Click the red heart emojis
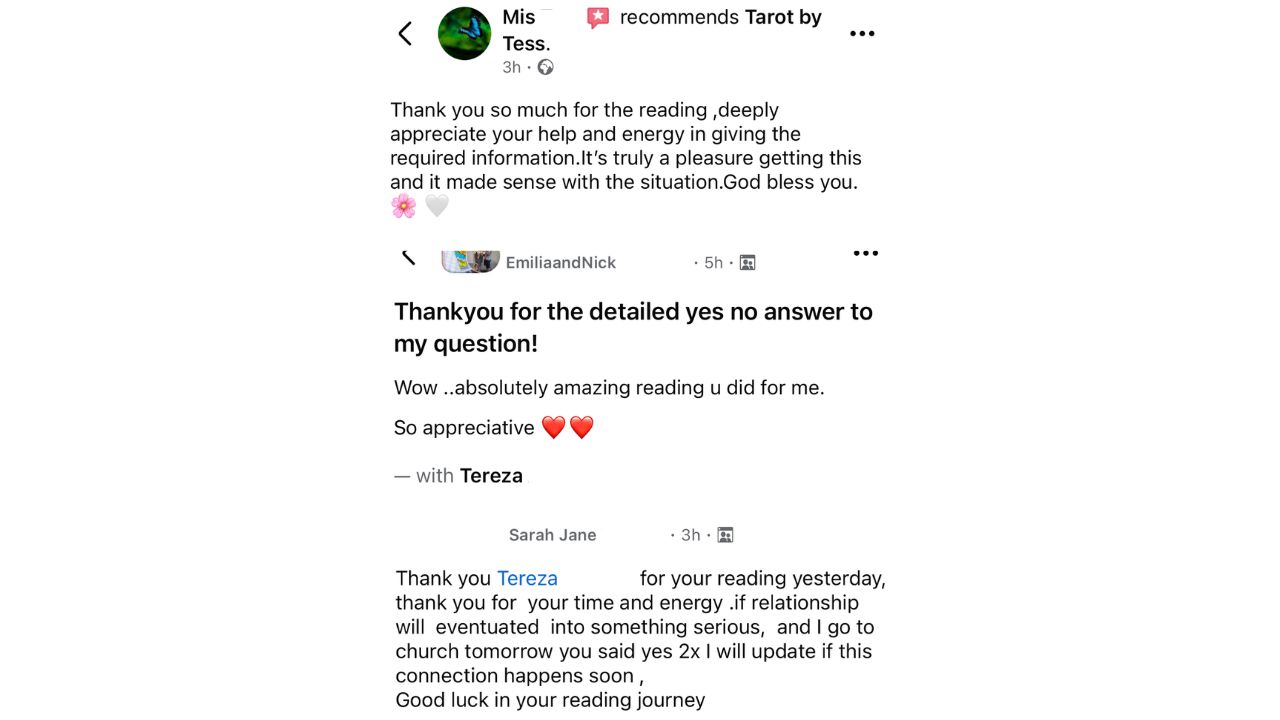 (x=568, y=428)
